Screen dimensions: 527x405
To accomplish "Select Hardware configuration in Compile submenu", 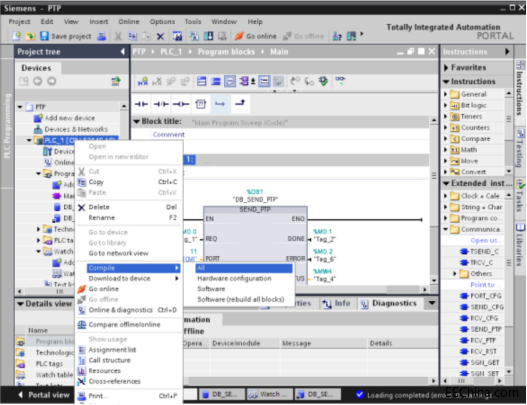I will (x=234, y=278).
